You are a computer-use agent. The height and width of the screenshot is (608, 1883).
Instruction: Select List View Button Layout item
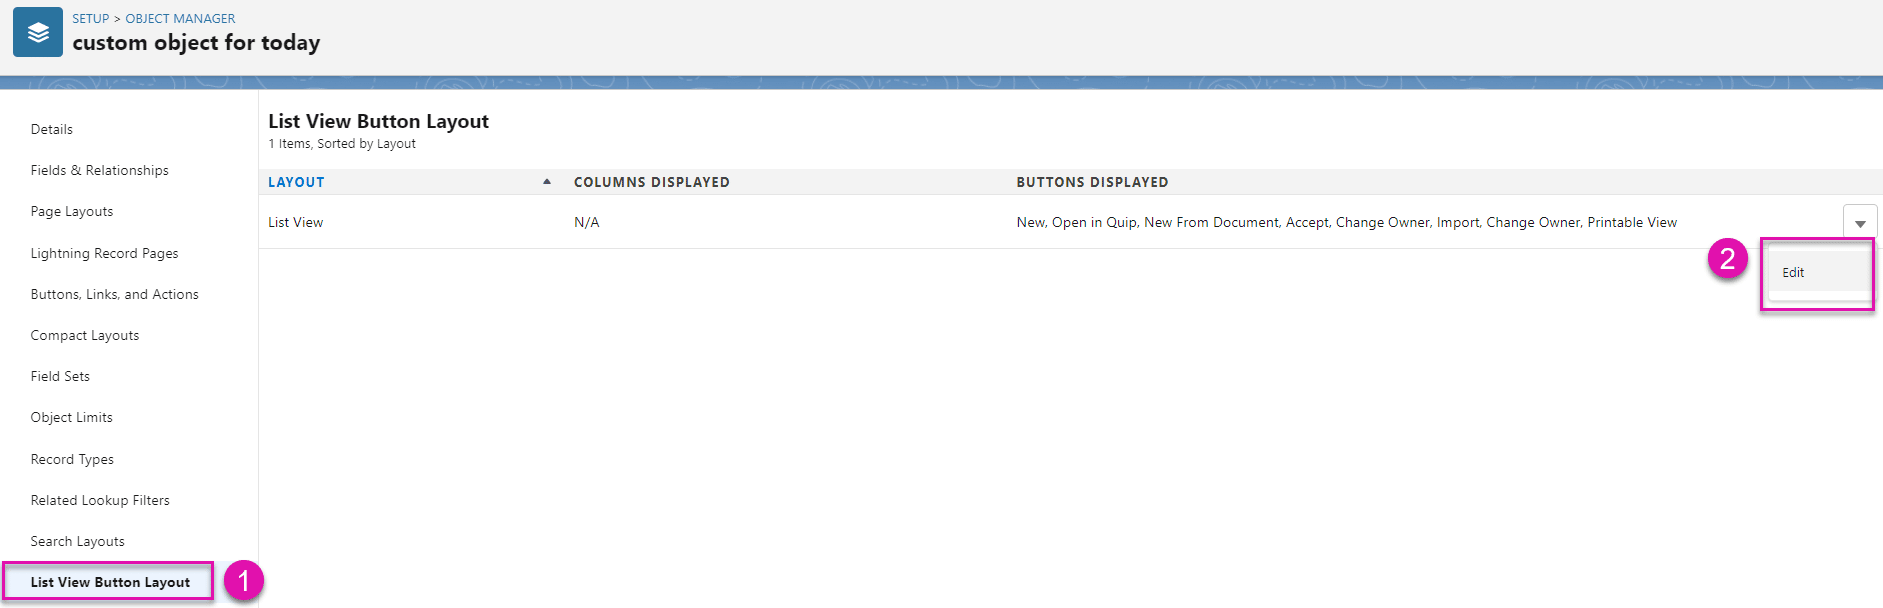(x=110, y=583)
